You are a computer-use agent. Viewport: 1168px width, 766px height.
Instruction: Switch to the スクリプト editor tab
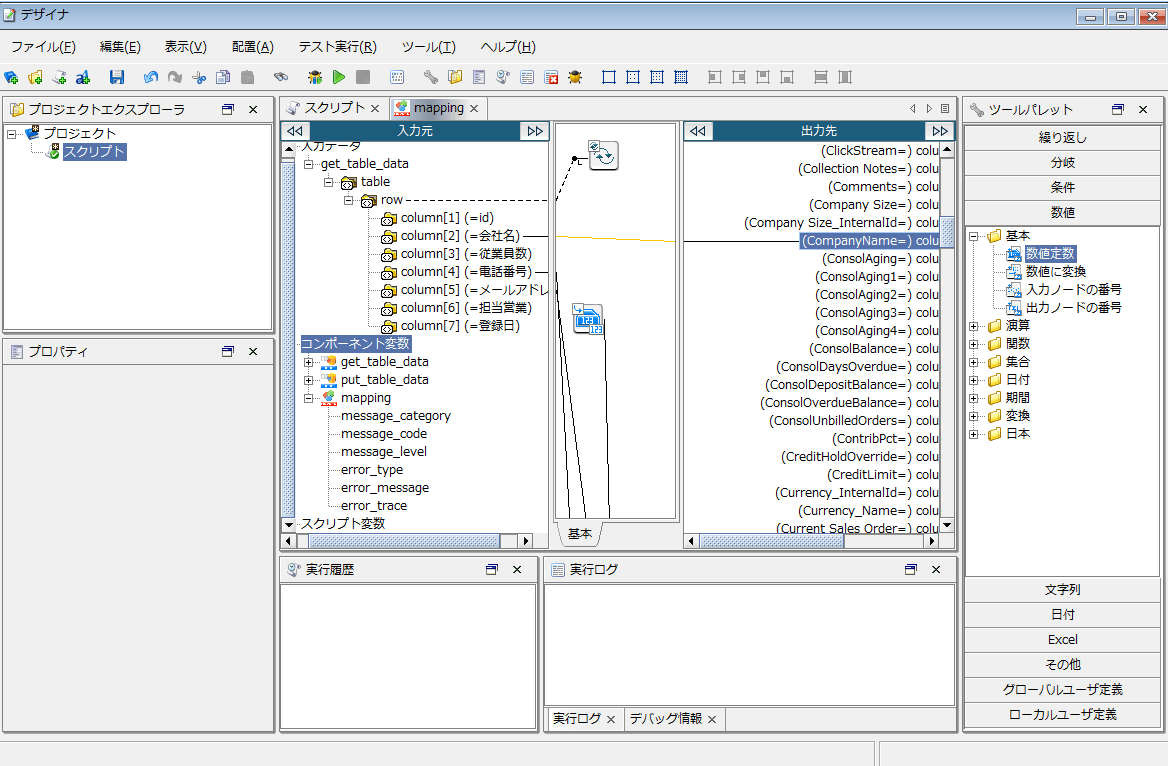coord(334,108)
